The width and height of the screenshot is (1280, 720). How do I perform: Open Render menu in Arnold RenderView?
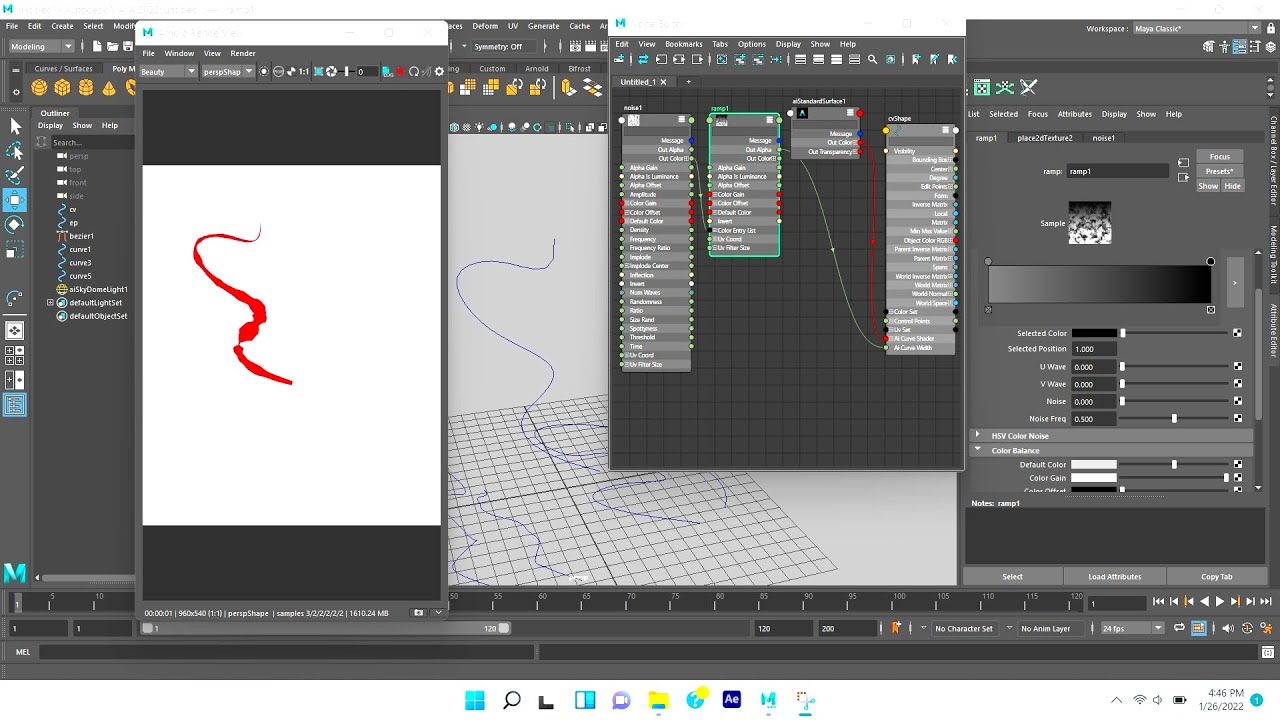(x=243, y=53)
